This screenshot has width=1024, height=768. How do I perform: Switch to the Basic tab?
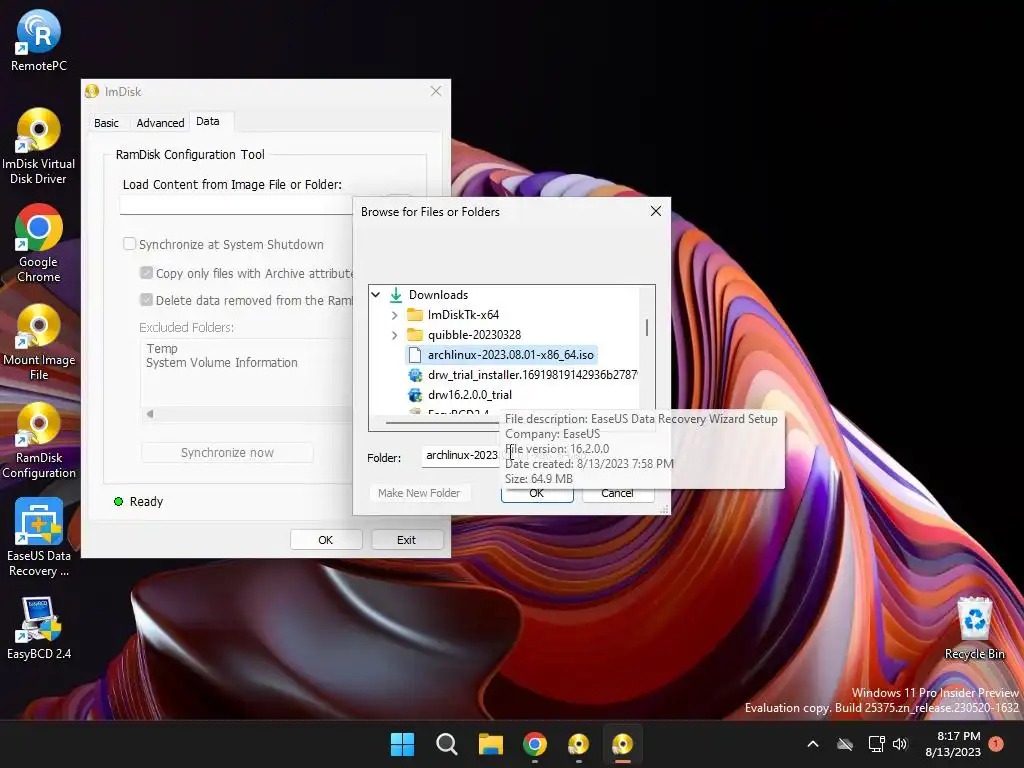pos(106,123)
